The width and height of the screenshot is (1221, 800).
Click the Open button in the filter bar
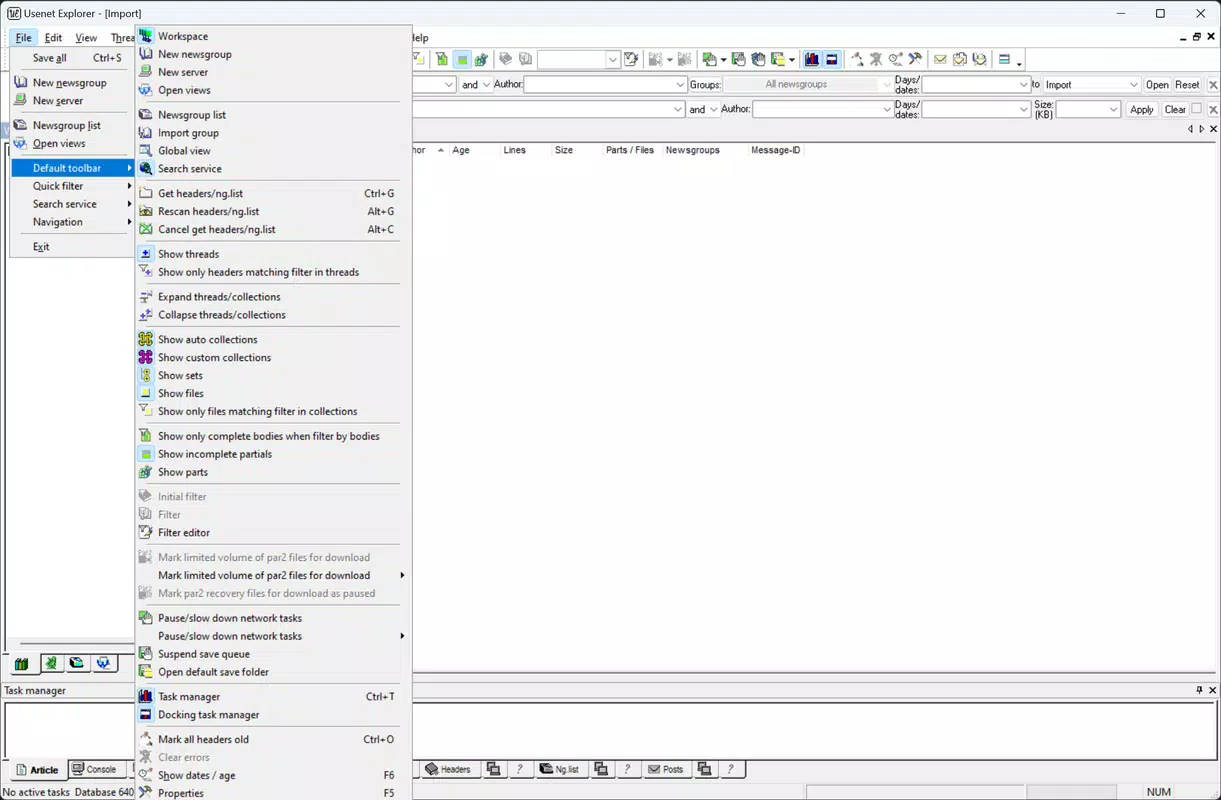pos(1157,85)
